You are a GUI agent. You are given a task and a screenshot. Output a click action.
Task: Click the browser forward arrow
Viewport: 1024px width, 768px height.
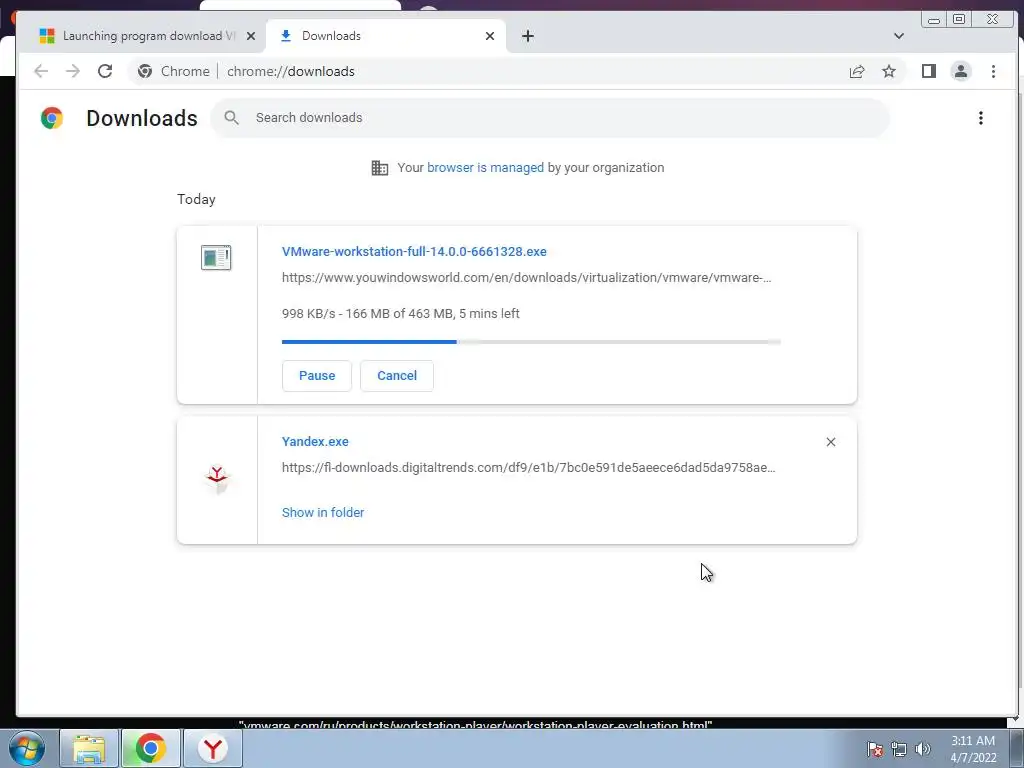tap(72, 71)
